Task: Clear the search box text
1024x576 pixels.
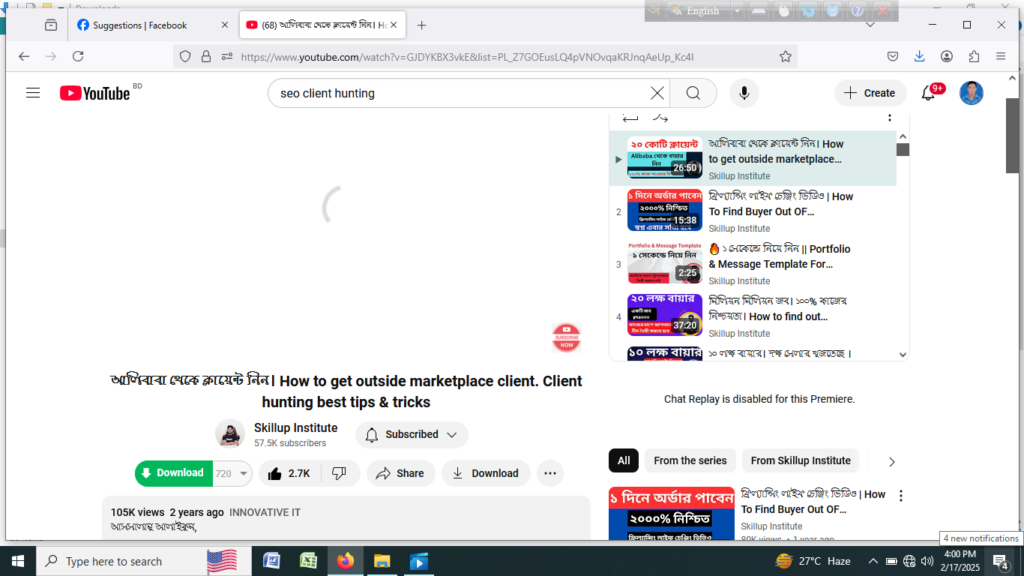Action: 657,93
